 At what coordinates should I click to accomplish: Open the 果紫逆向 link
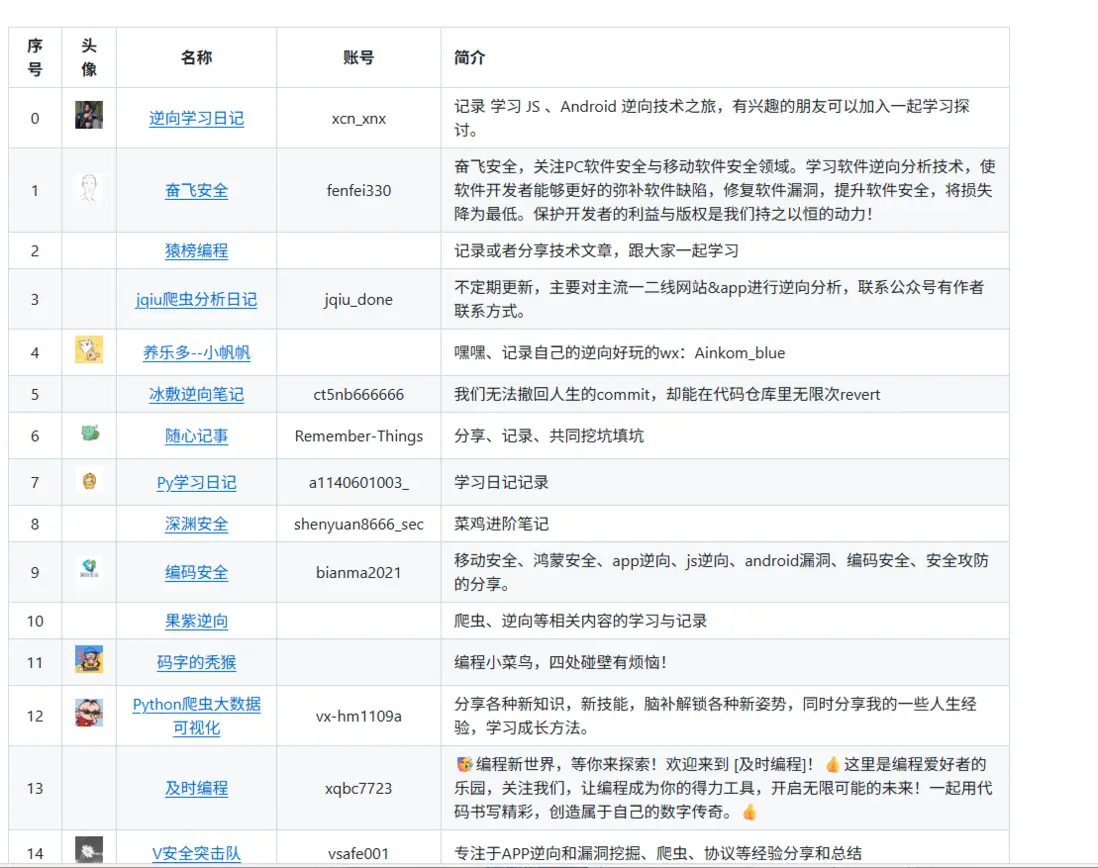(x=196, y=621)
